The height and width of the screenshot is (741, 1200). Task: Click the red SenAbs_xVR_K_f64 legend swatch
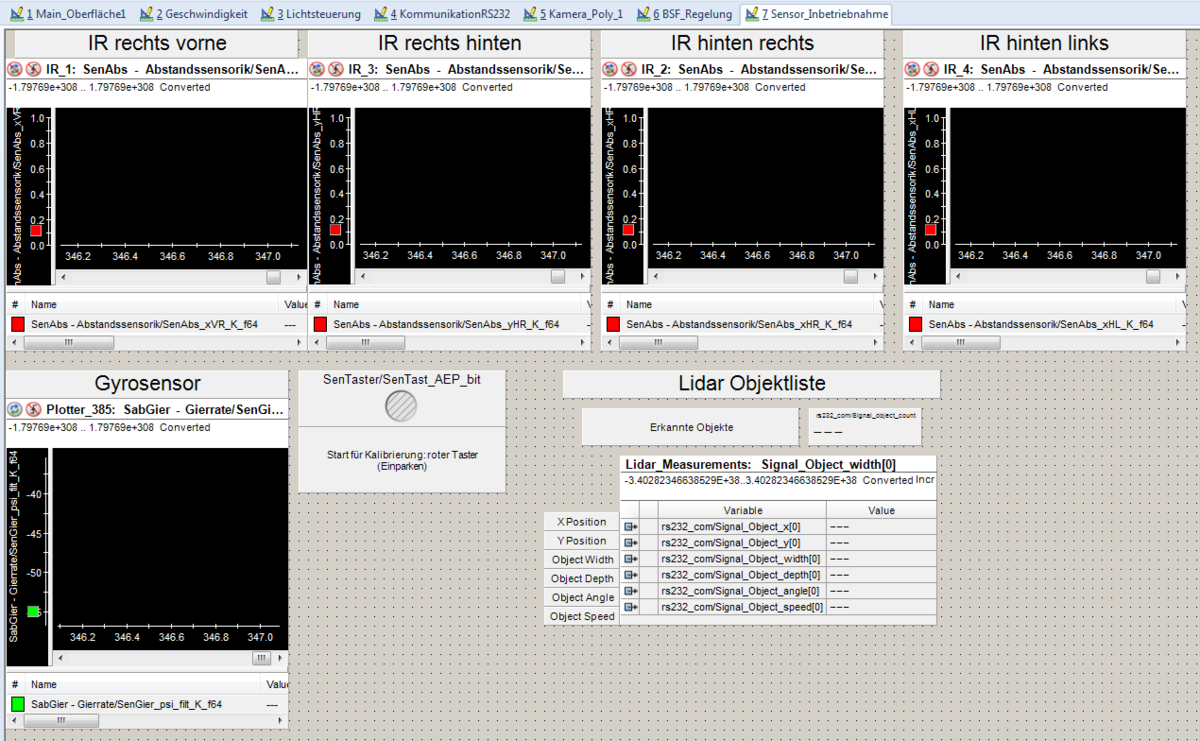(x=18, y=324)
